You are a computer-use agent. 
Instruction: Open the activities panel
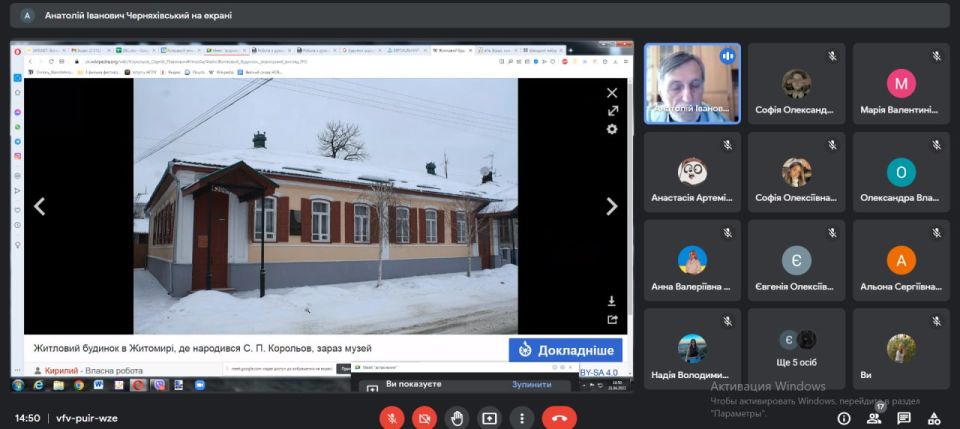(934, 418)
